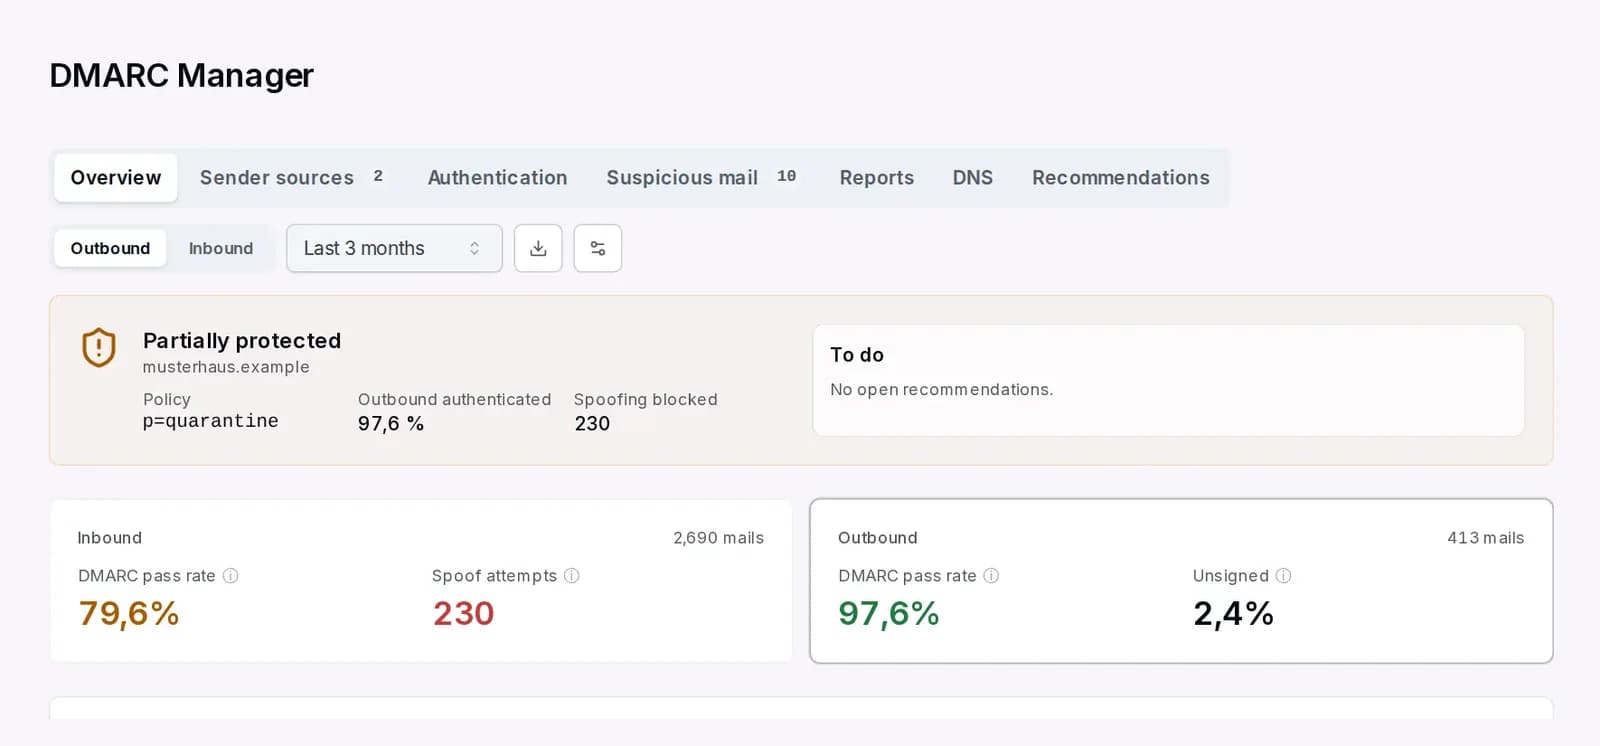This screenshot has height=746, width=1600.
Task: Click the 79,6% inbound pass rate value
Action: (129, 614)
